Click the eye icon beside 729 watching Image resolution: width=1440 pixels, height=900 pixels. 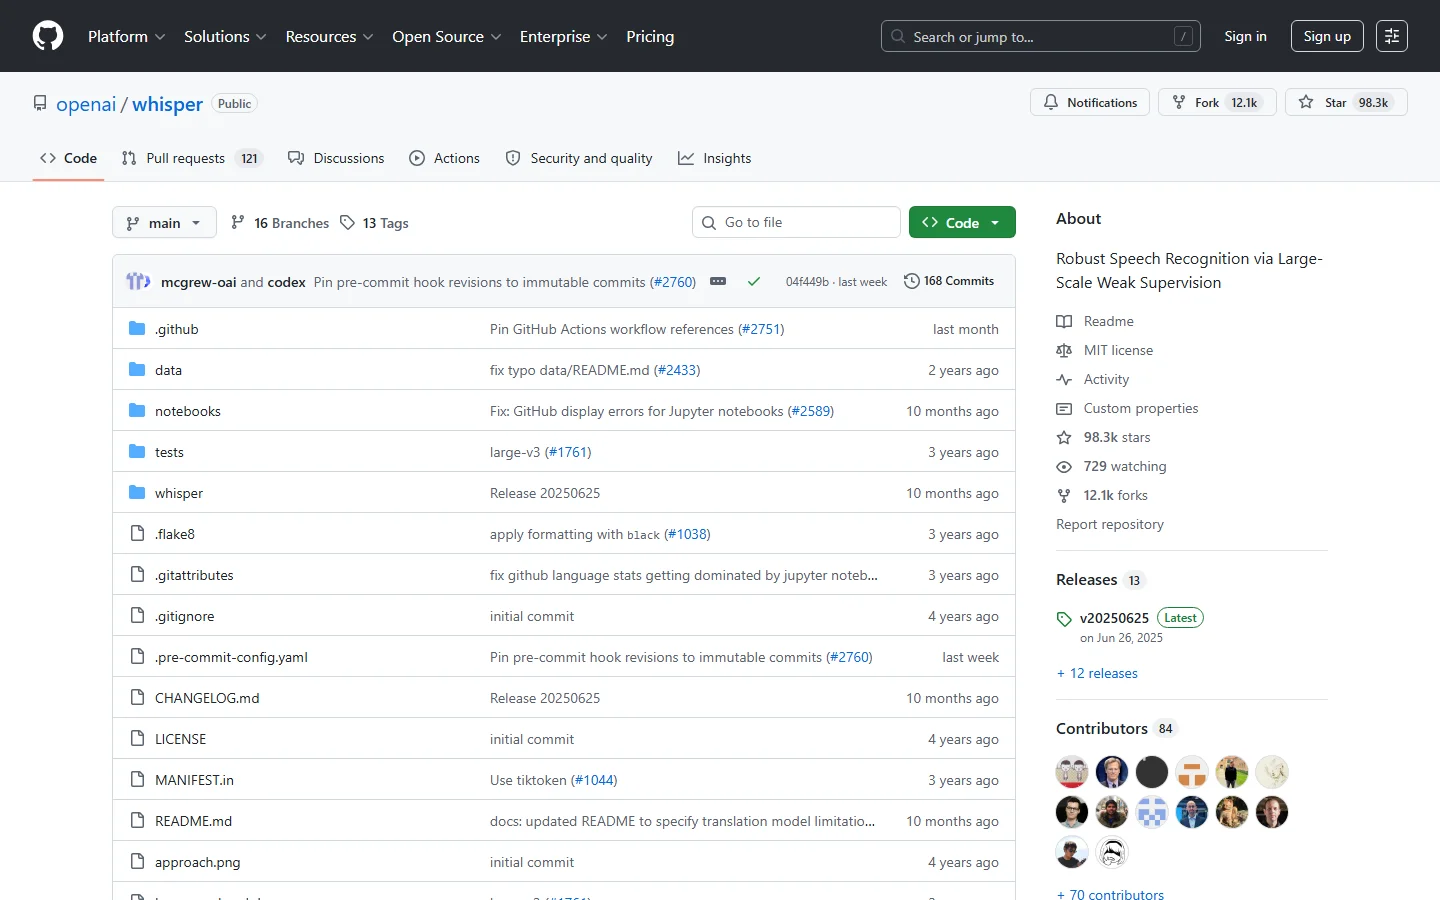pyautogui.click(x=1064, y=466)
